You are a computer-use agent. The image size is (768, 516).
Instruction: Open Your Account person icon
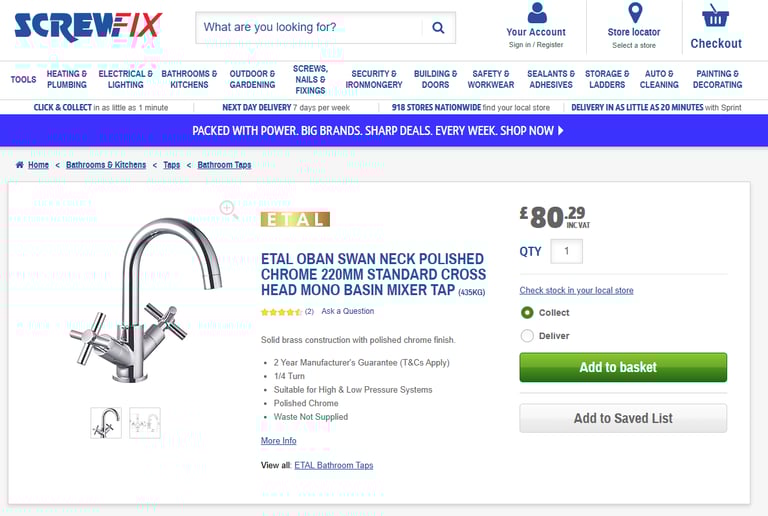pos(537,13)
